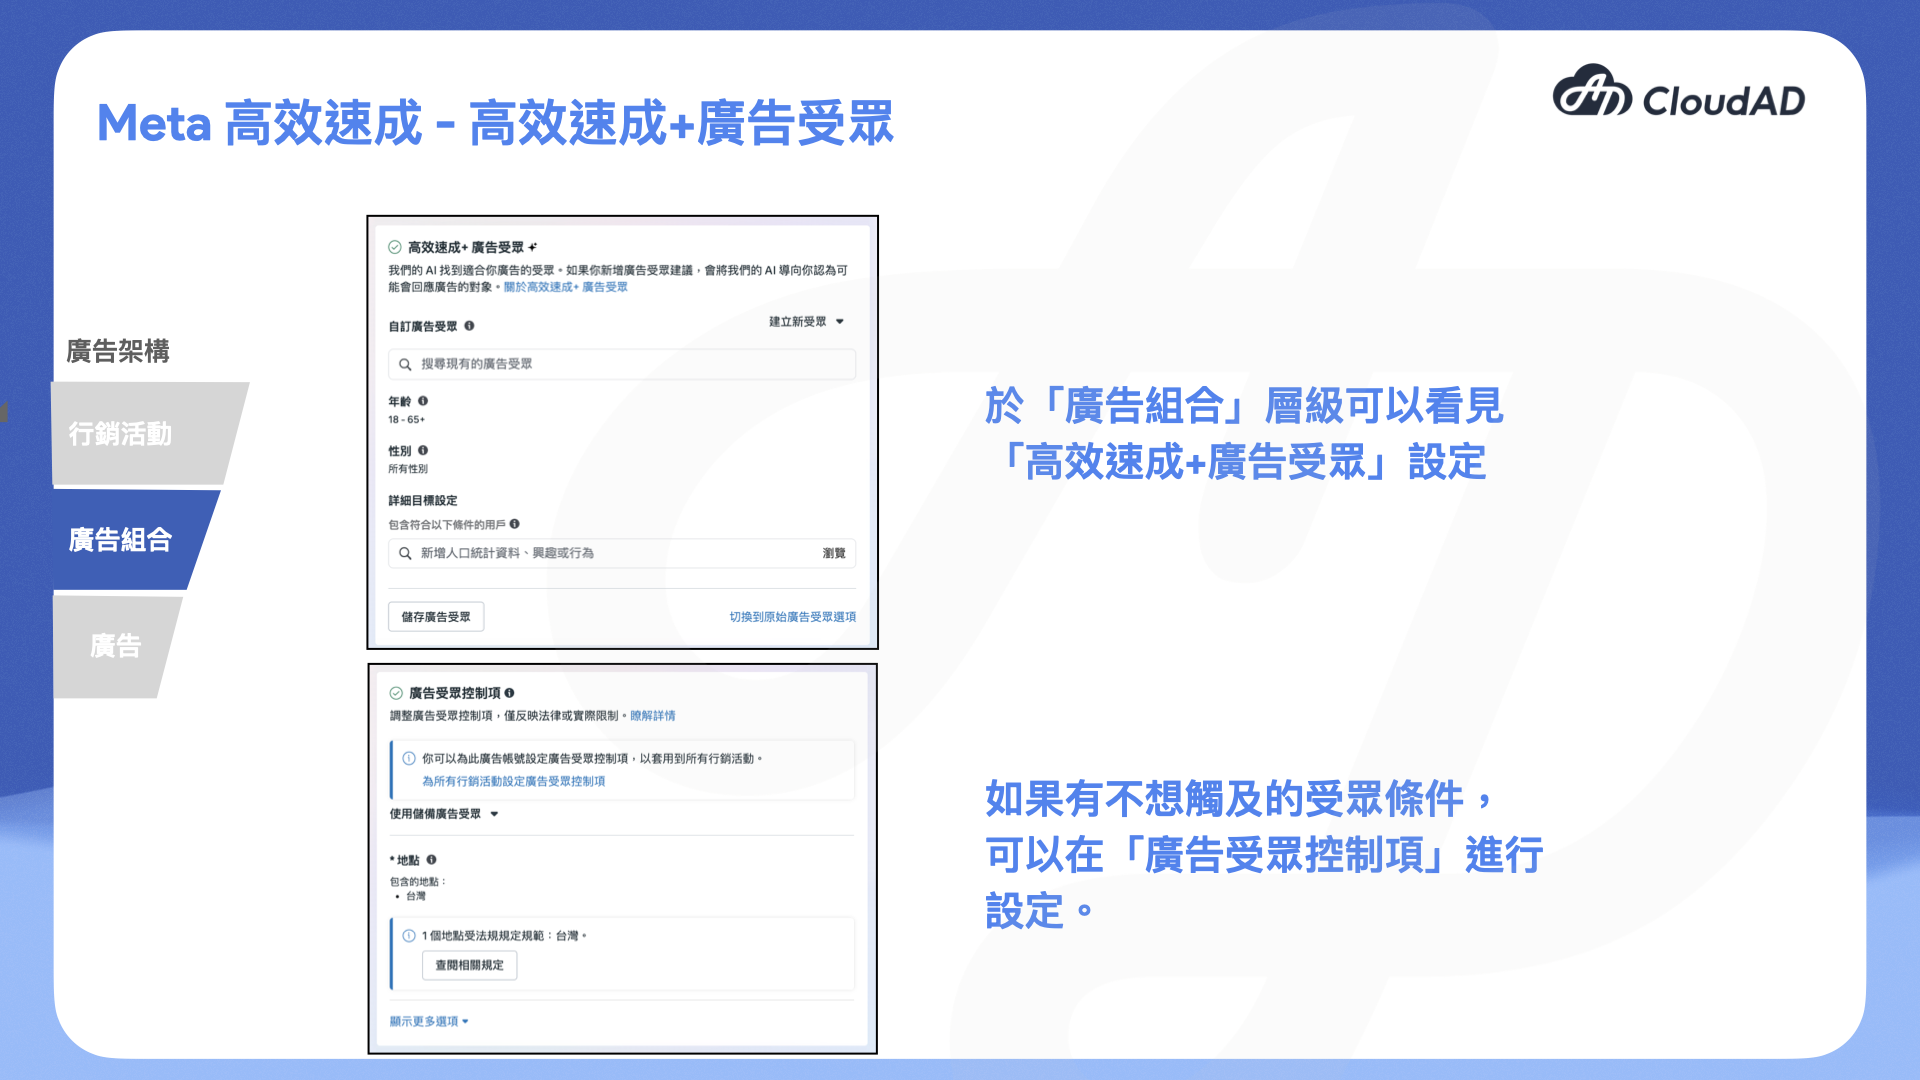
Task: Click the sparkle icon after 高效速成+廣告受眾 title
Action: (533, 247)
